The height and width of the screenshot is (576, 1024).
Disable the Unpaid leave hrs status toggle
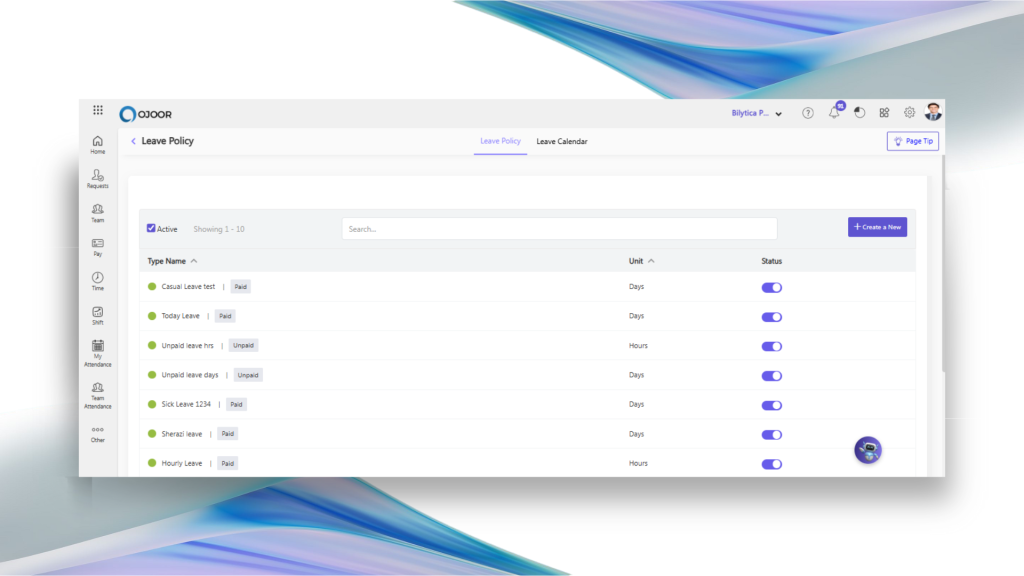[x=771, y=346]
